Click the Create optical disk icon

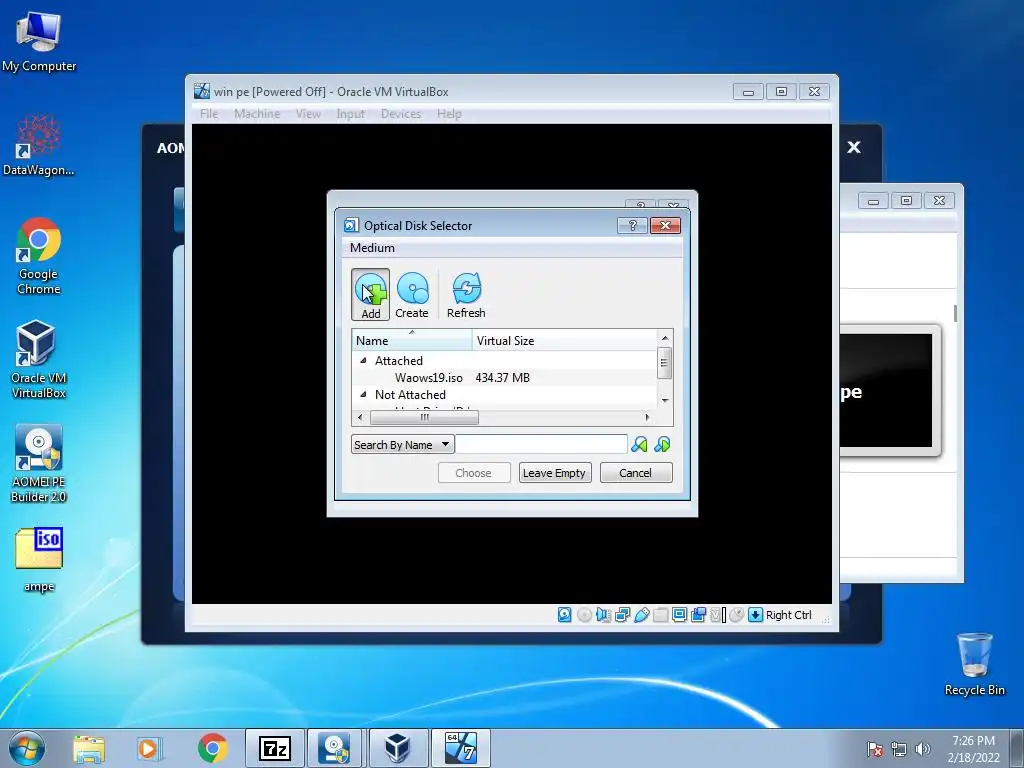pos(412,295)
